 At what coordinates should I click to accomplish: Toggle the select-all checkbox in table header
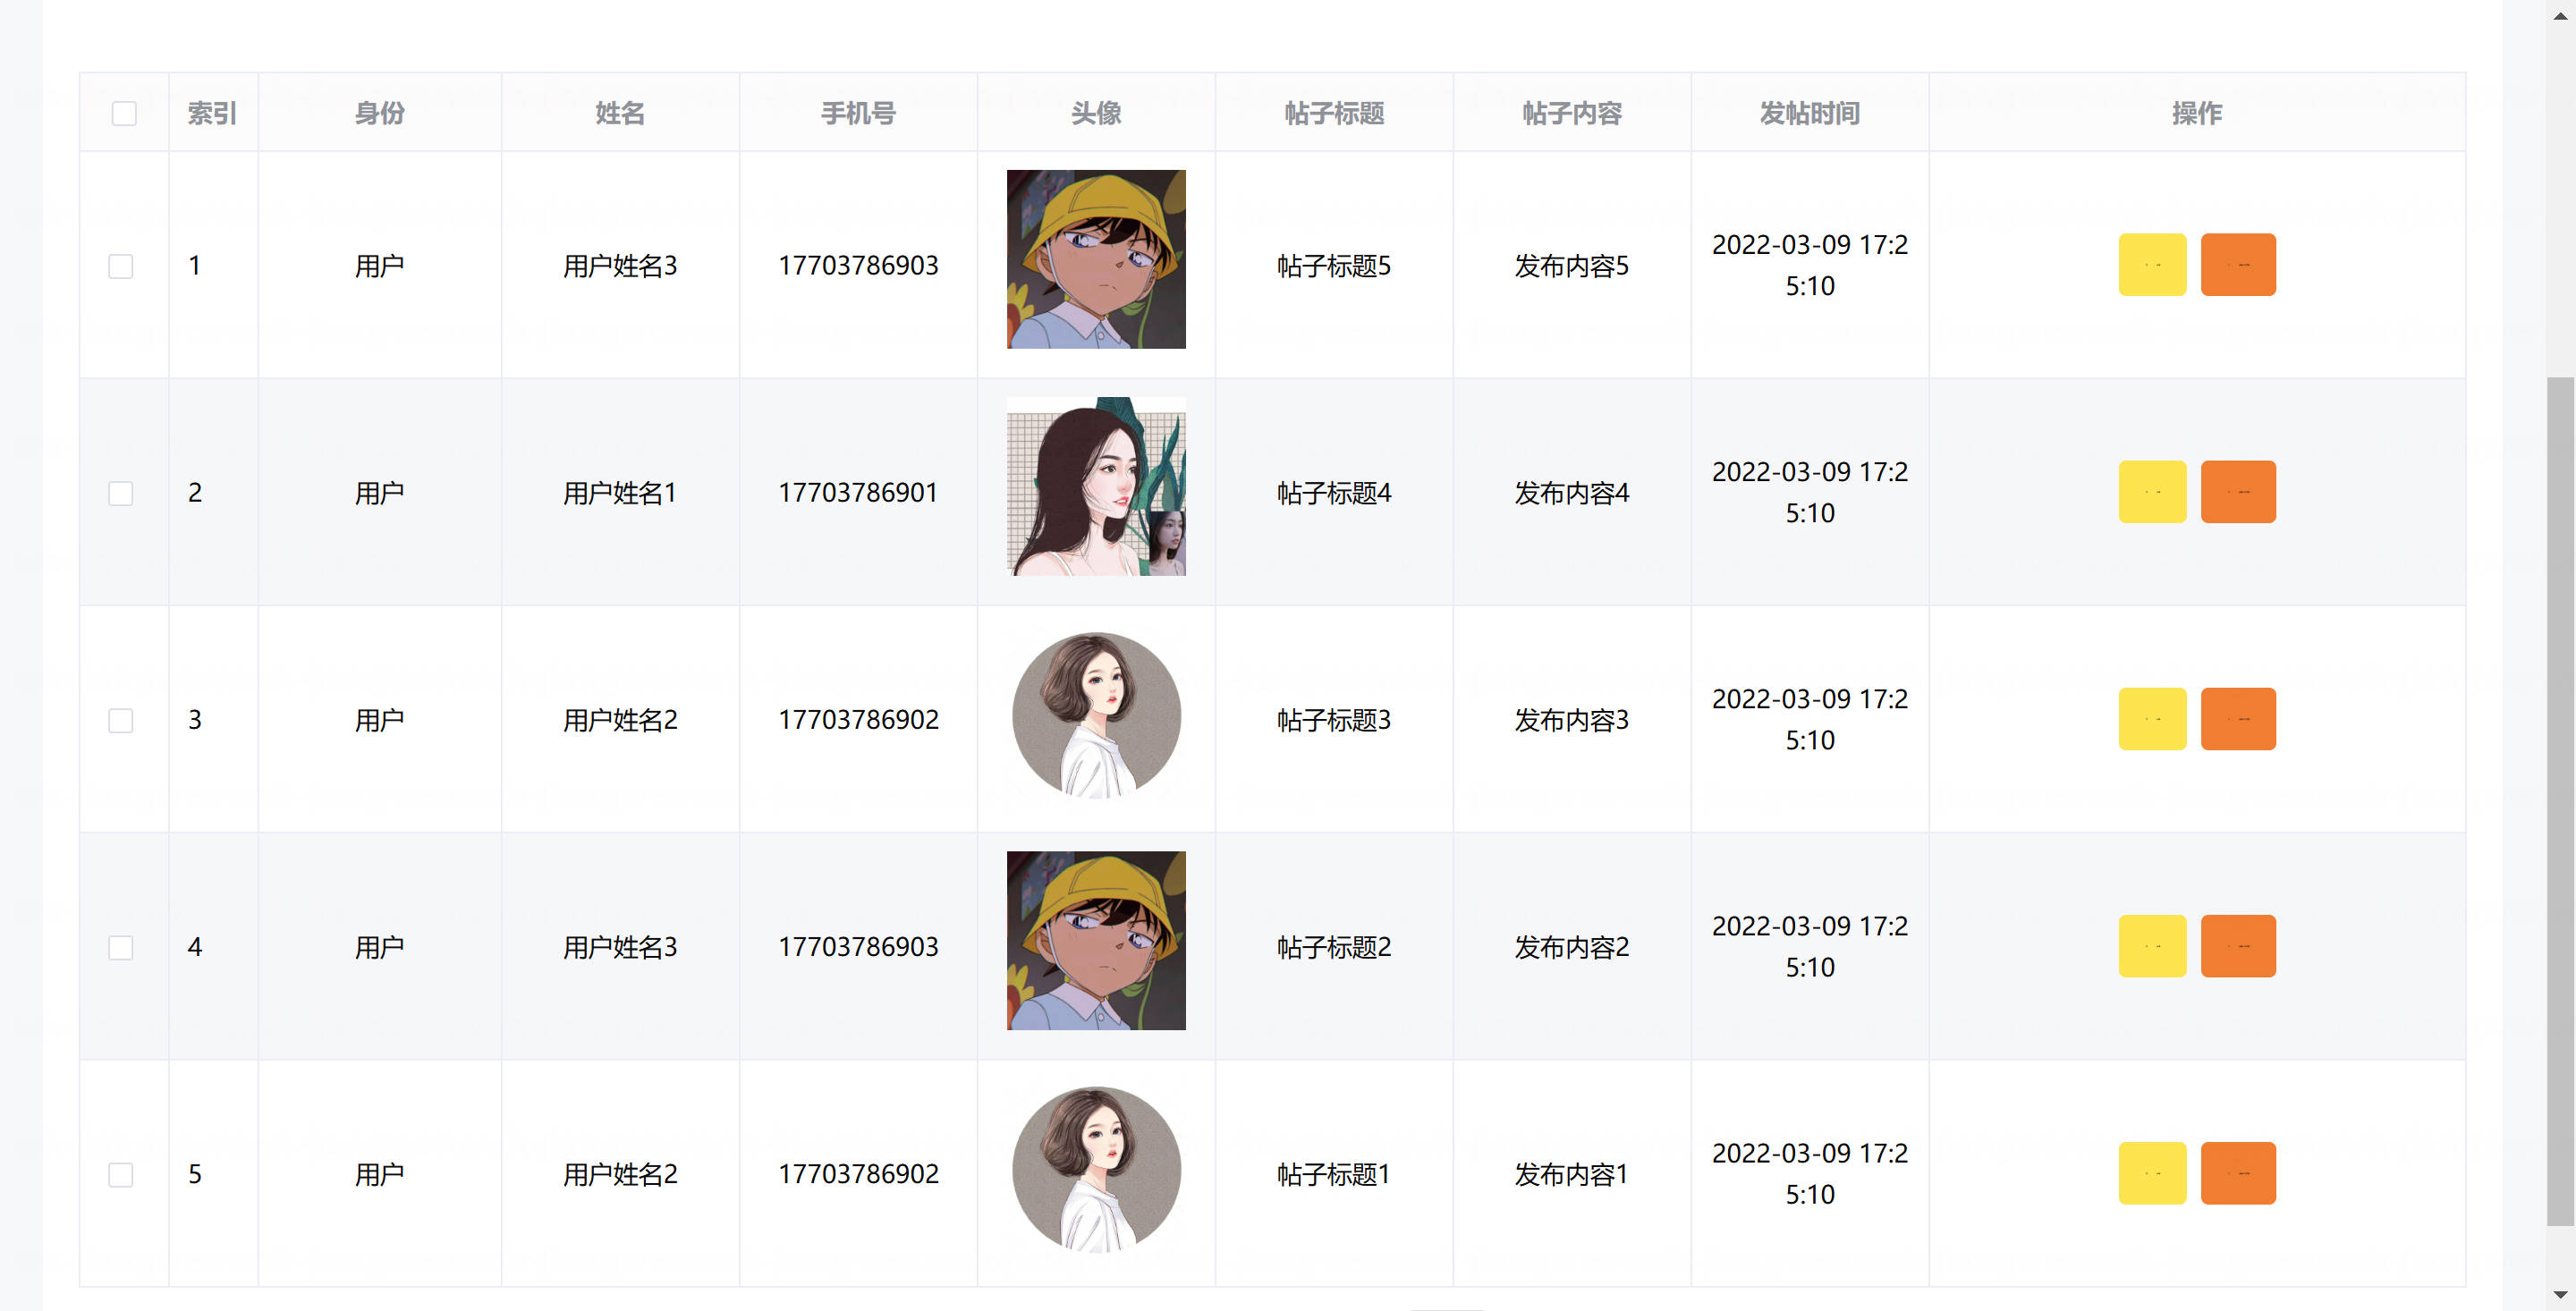pos(124,113)
